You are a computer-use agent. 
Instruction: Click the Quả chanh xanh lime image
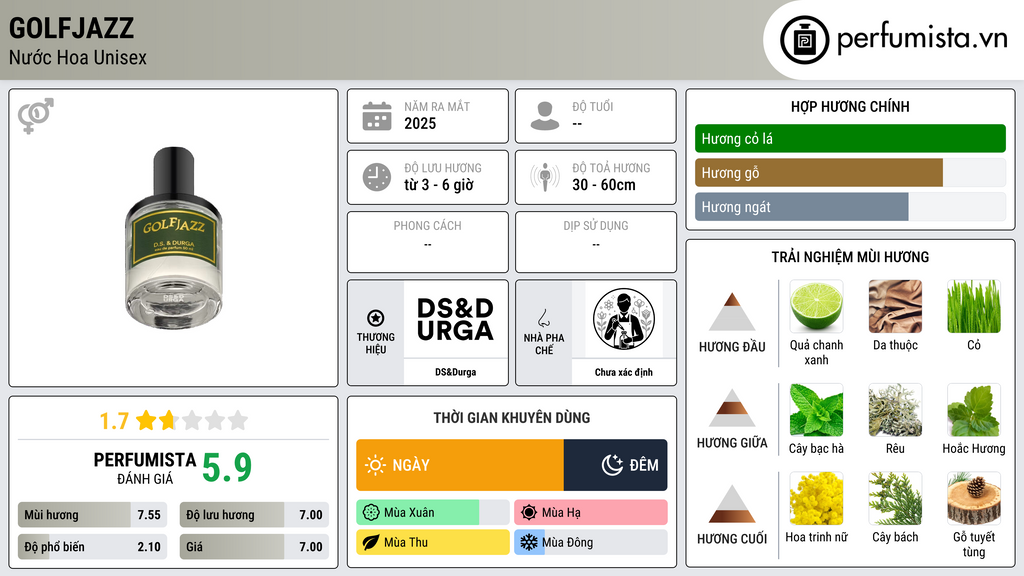(816, 306)
